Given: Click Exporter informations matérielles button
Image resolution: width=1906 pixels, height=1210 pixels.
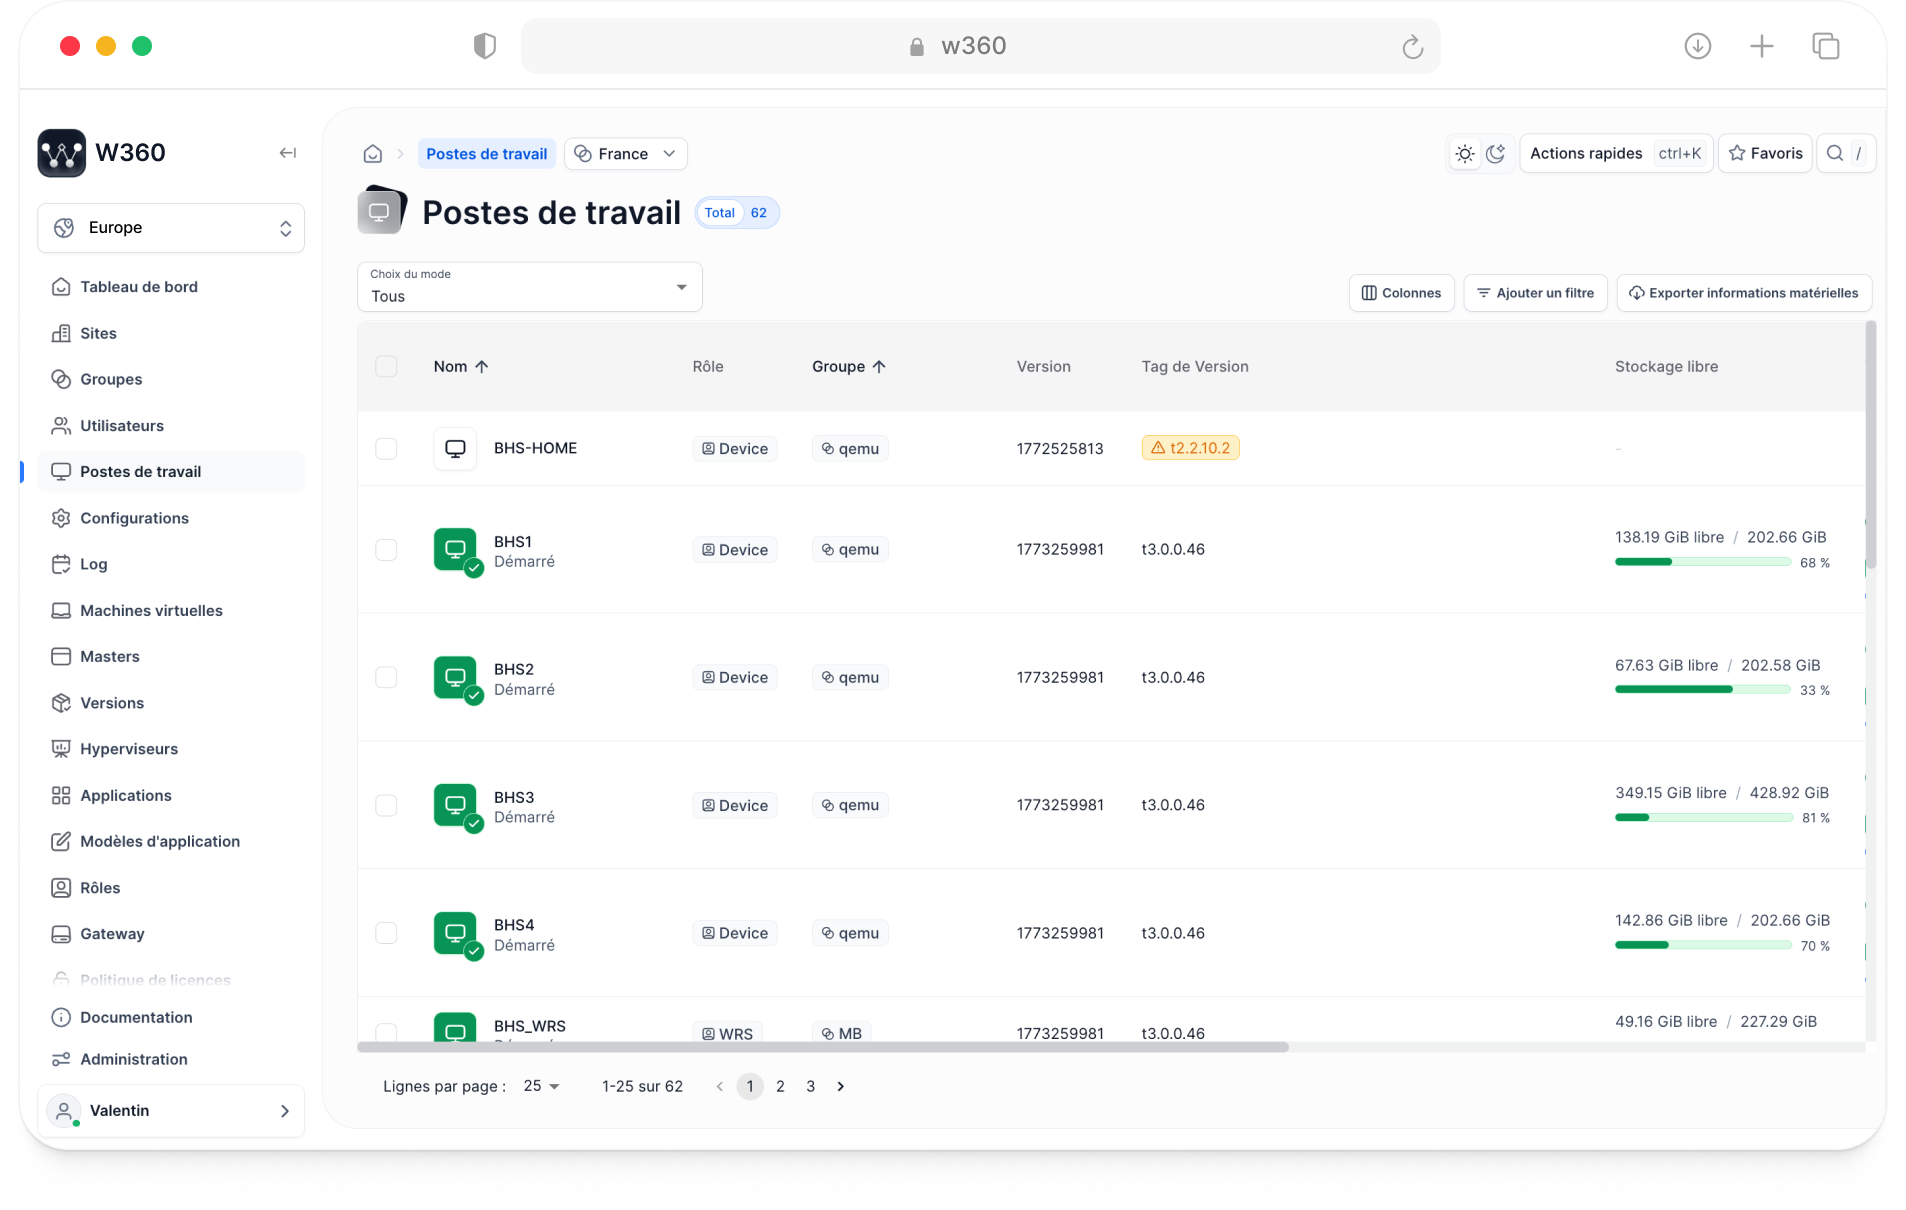Looking at the screenshot, I should pos(1743,293).
